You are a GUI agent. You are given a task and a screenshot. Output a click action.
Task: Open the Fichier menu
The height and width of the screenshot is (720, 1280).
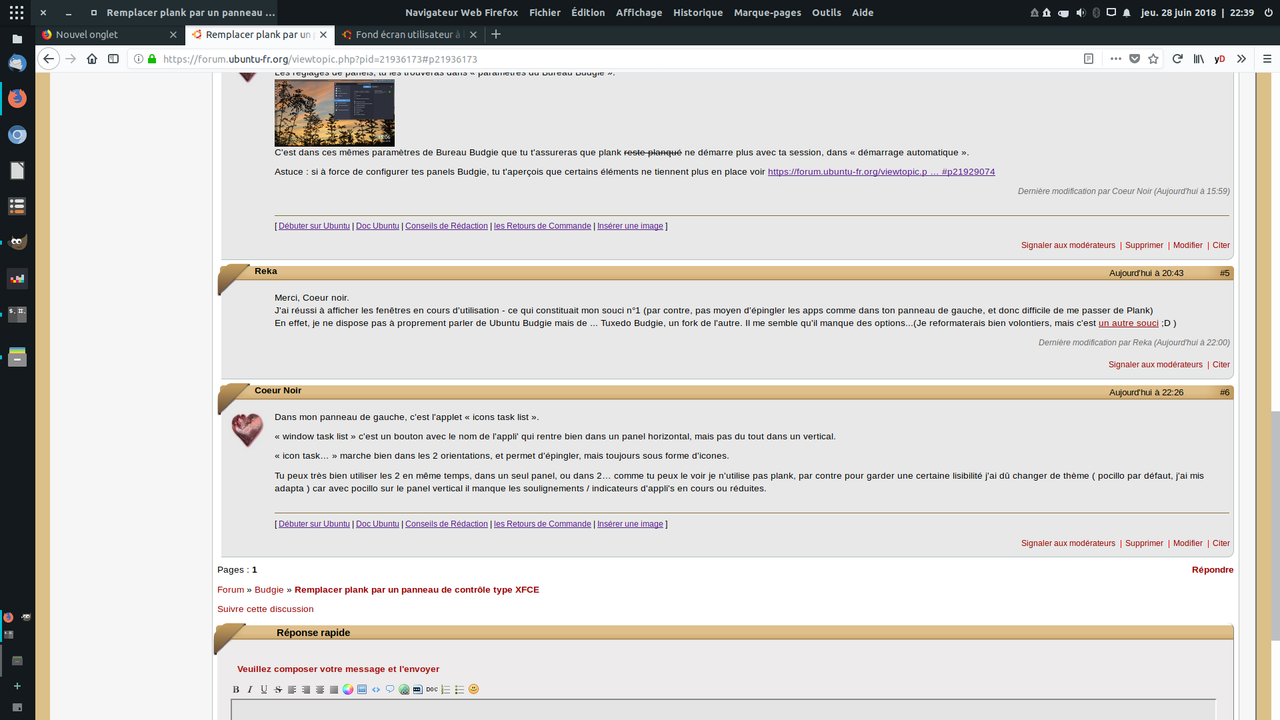[x=545, y=13]
